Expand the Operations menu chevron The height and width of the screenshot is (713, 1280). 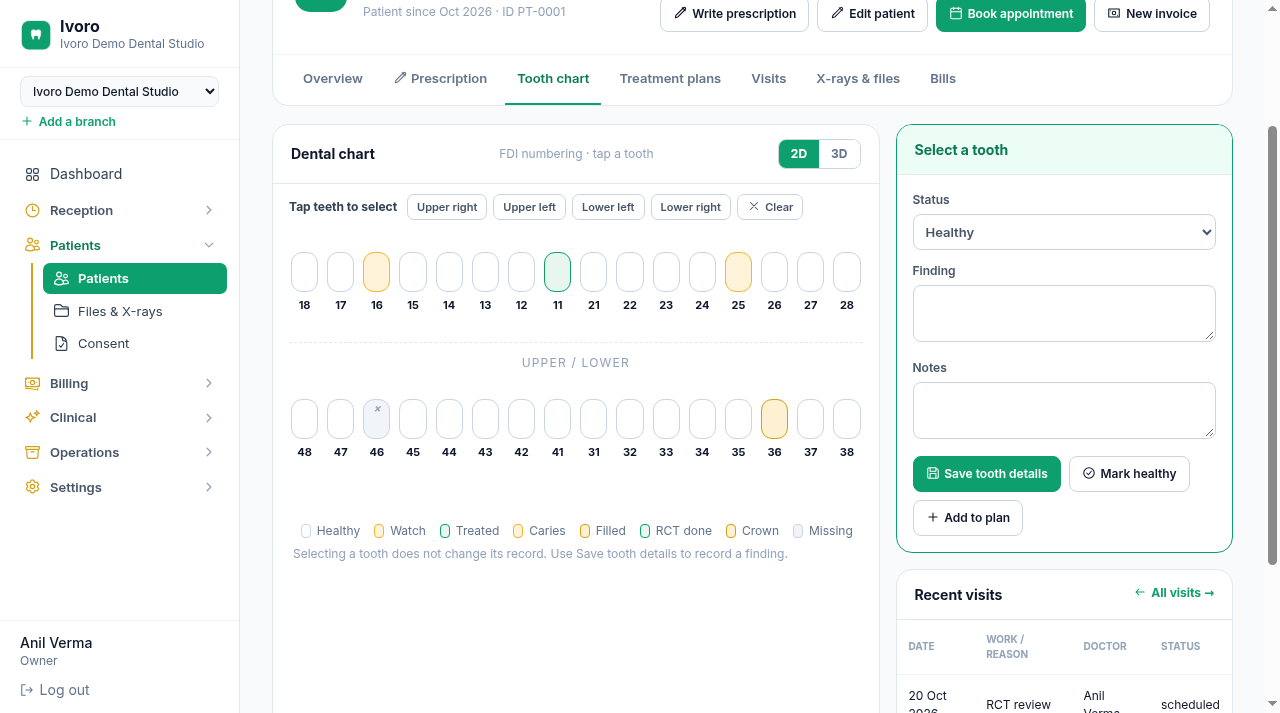(x=209, y=452)
